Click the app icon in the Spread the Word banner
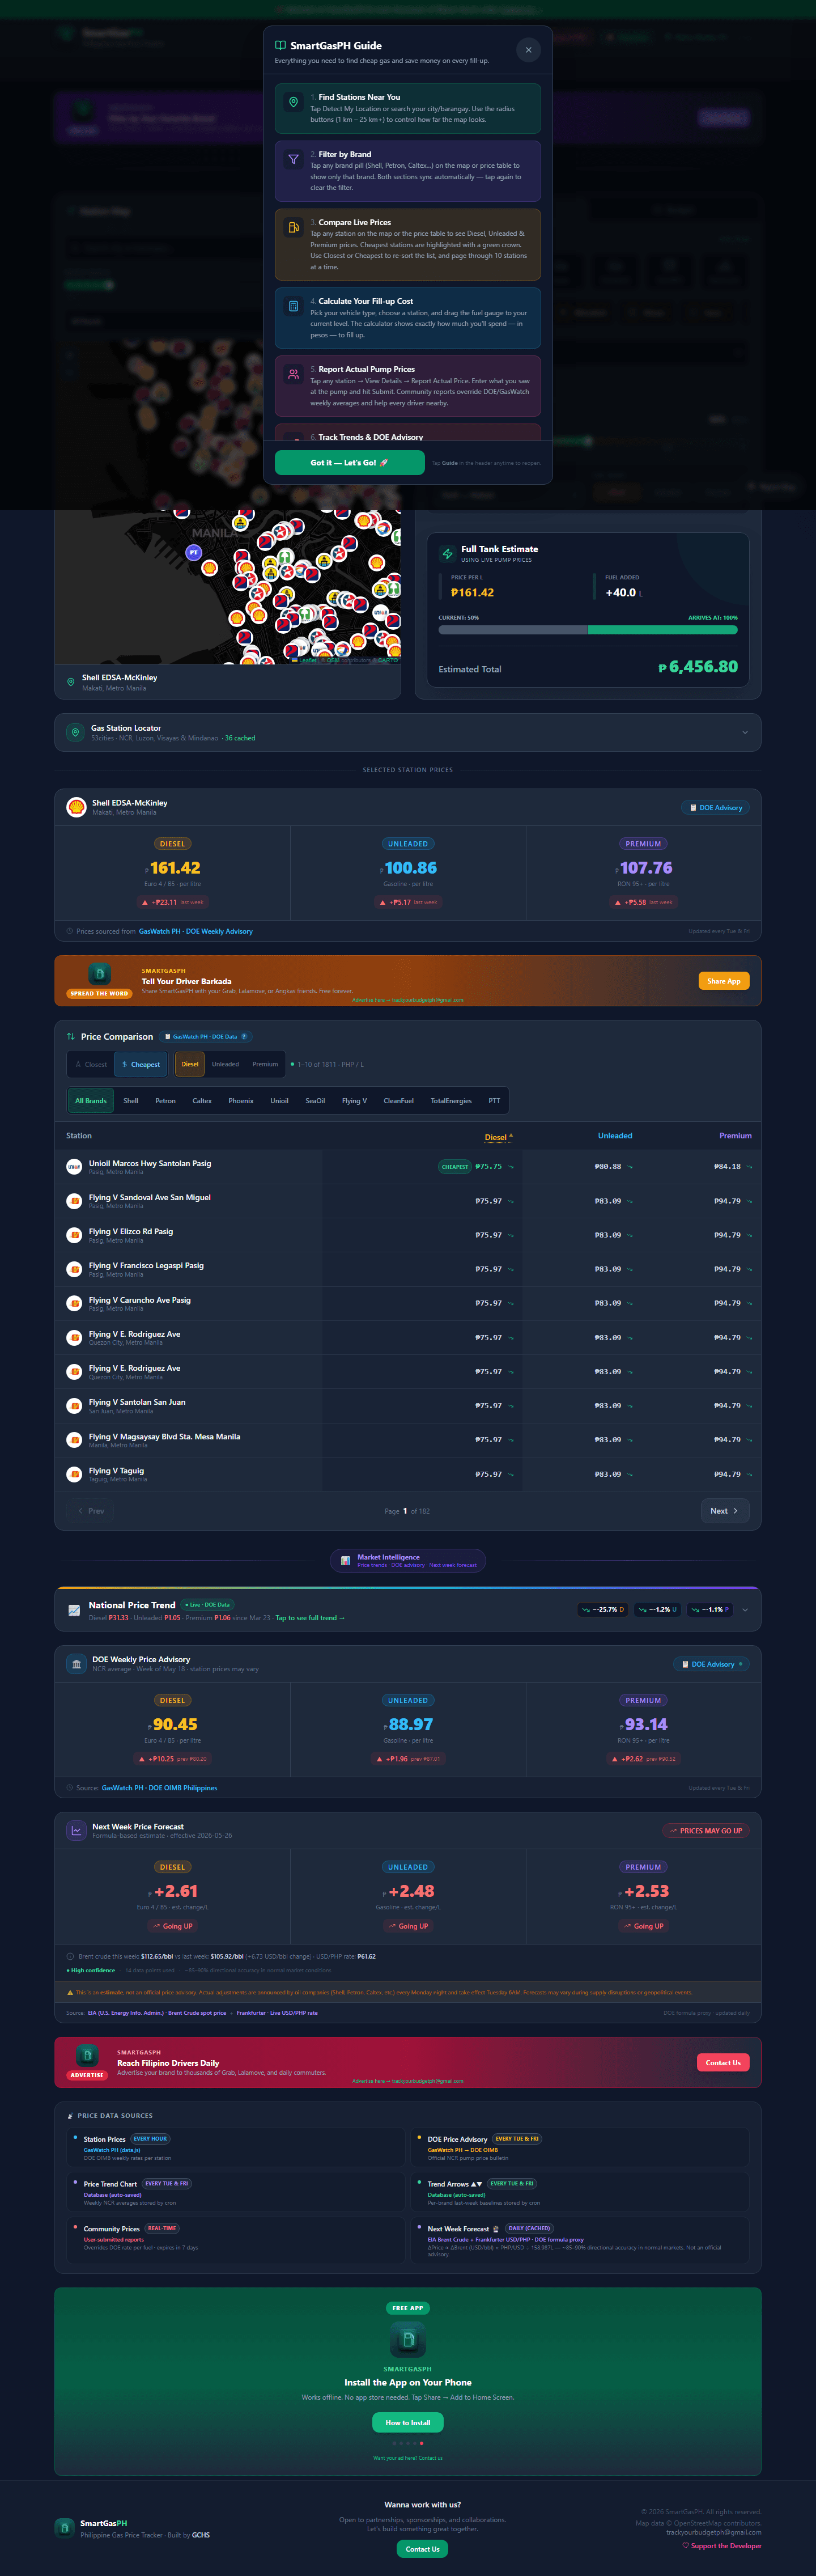This screenshot has height=2576, width=816. point(99,973)
